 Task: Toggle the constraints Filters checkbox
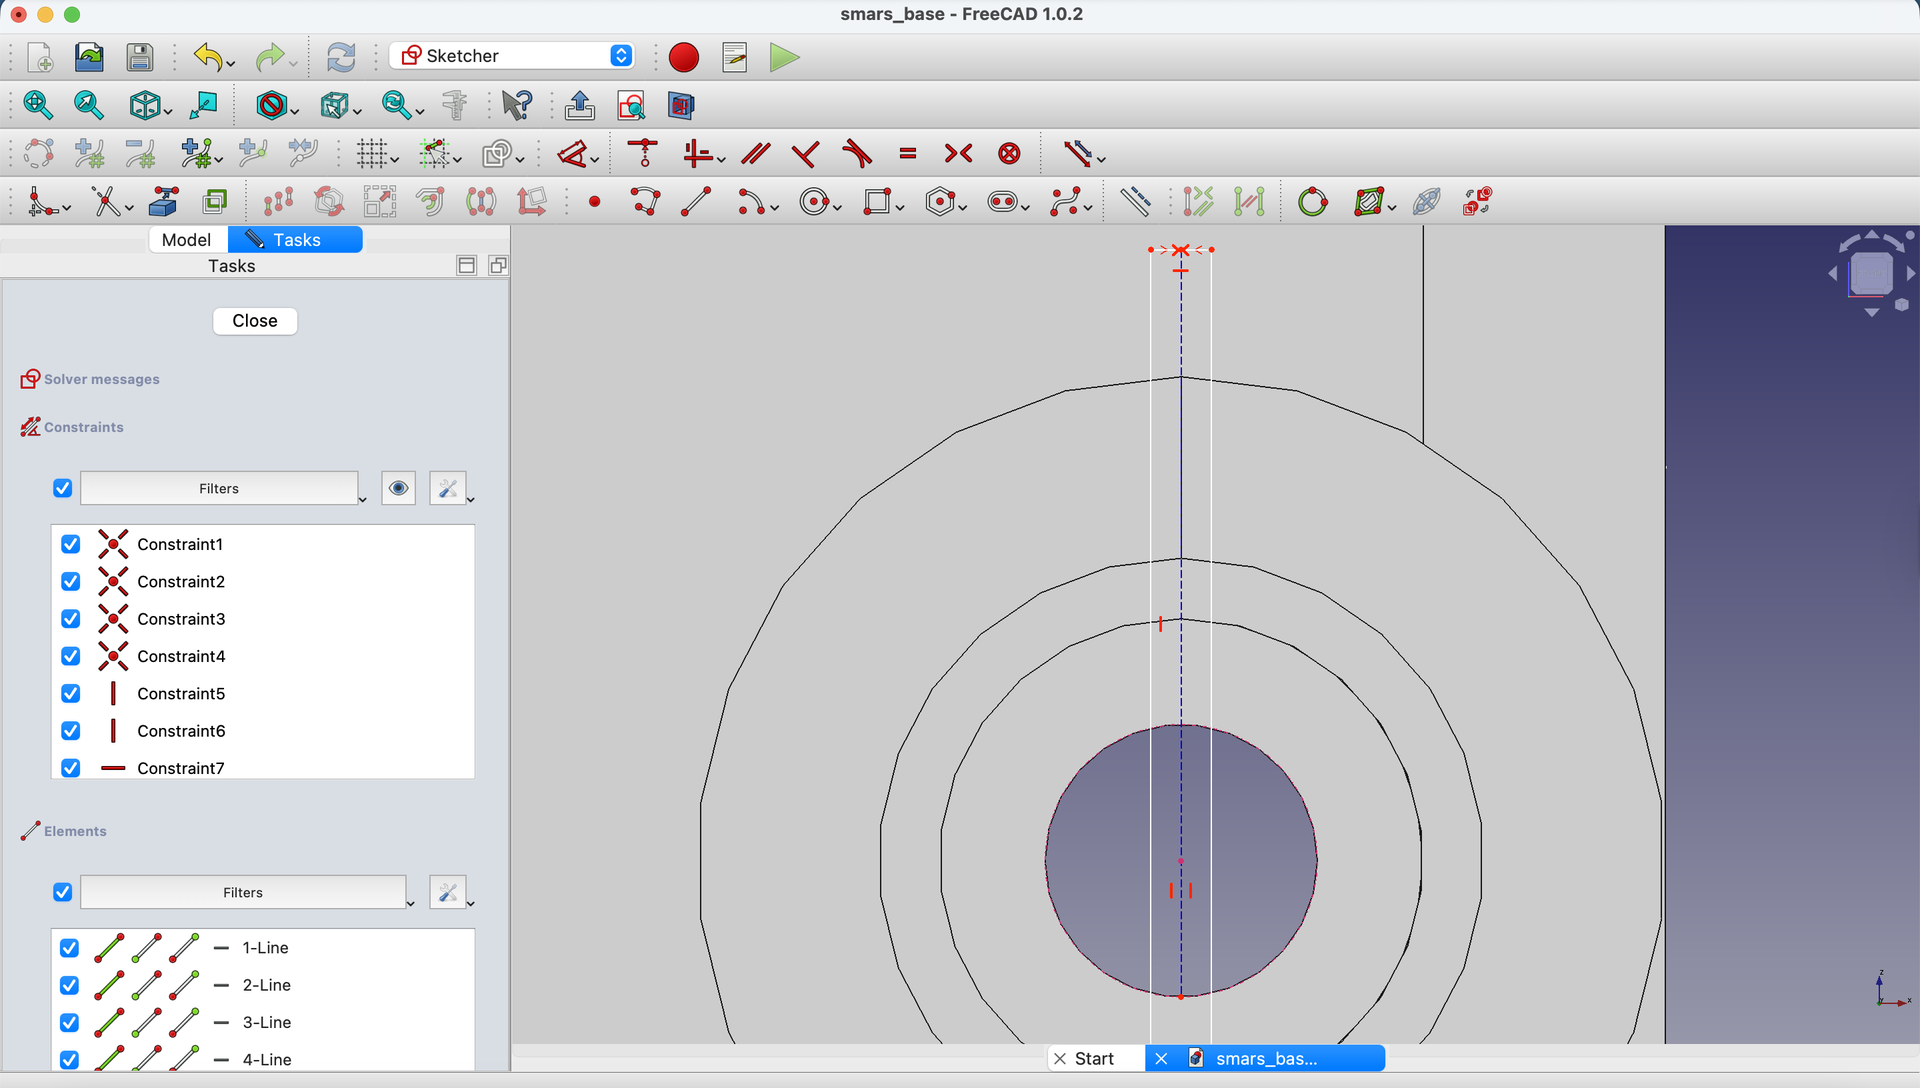pos(62,488)
